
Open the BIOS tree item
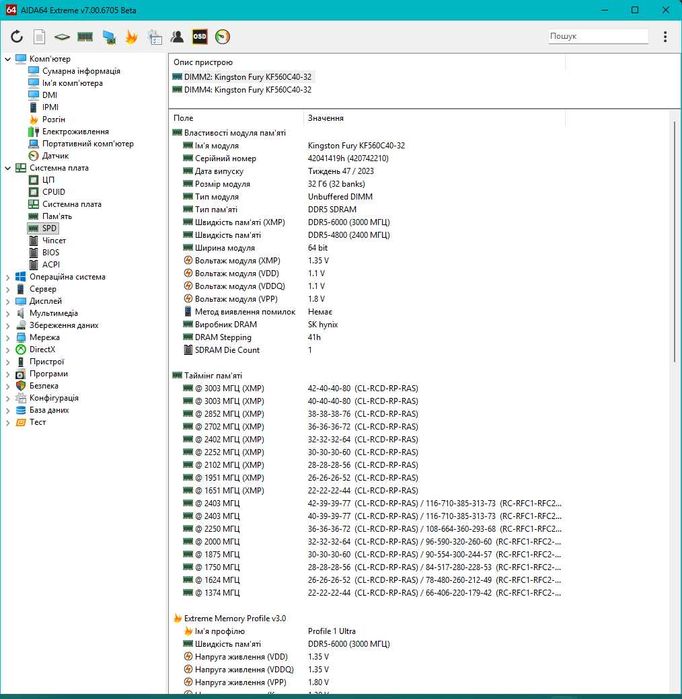50,252
